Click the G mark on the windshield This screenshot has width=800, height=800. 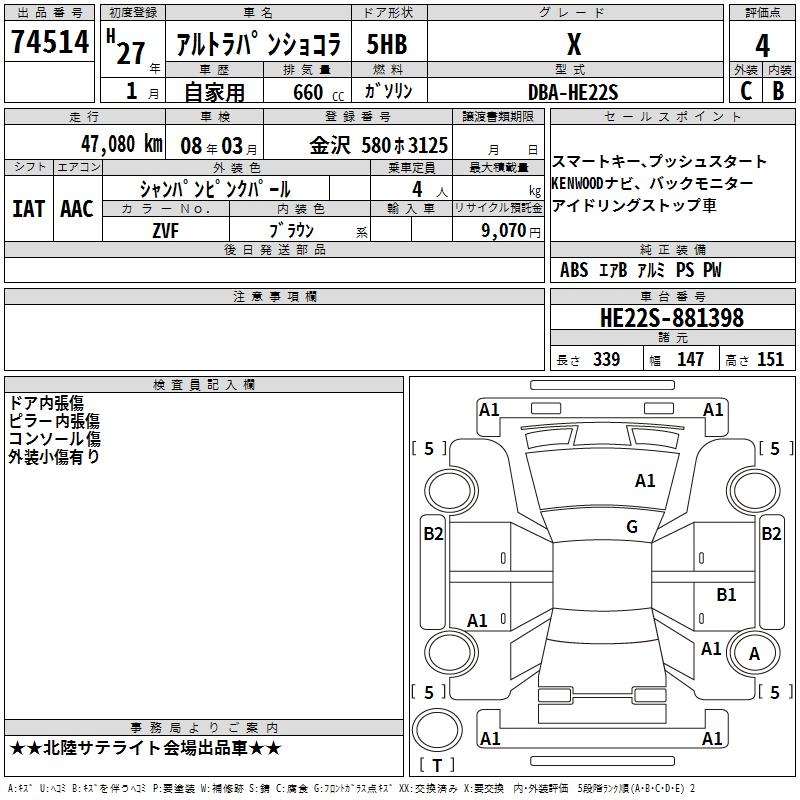632,527
